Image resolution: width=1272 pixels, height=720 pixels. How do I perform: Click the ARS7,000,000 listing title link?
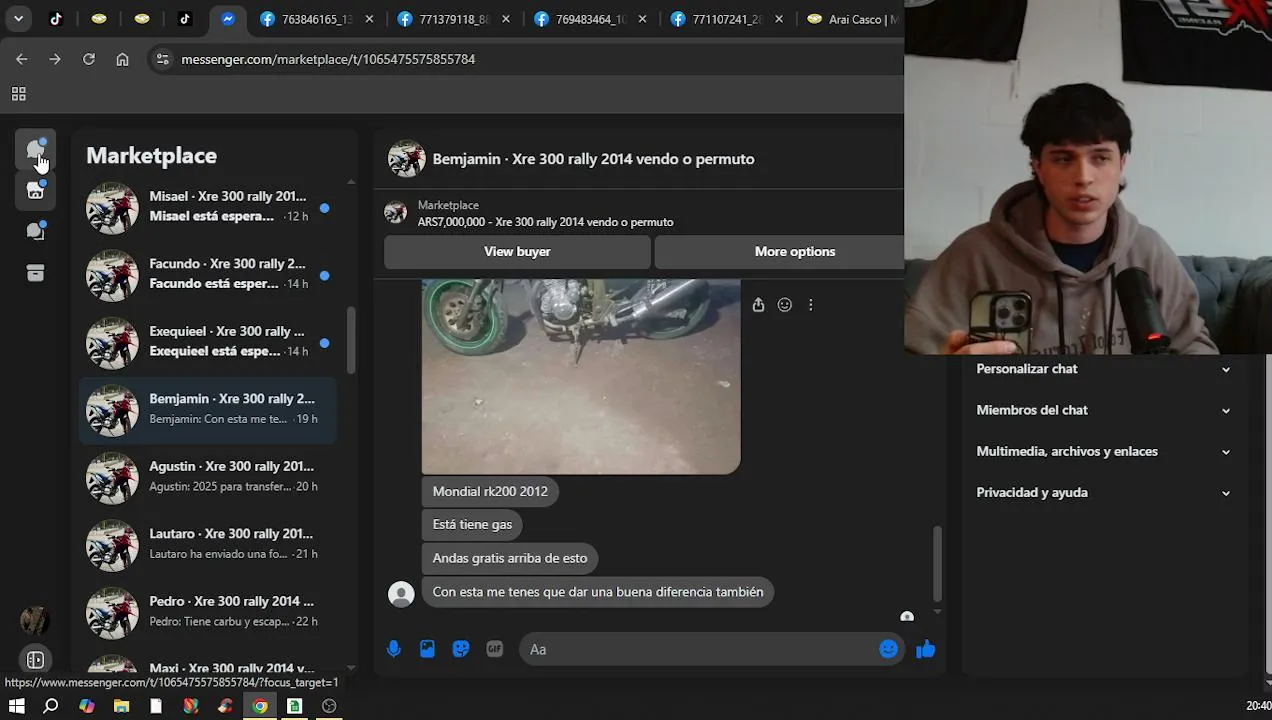[x=545, y=222]
